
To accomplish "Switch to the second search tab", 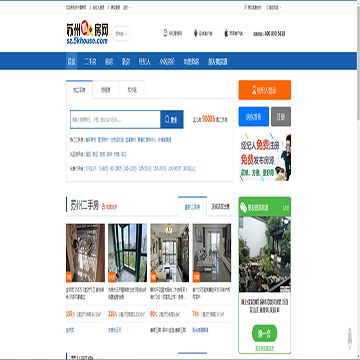I will pyautogui.click(x=106, y=90).
